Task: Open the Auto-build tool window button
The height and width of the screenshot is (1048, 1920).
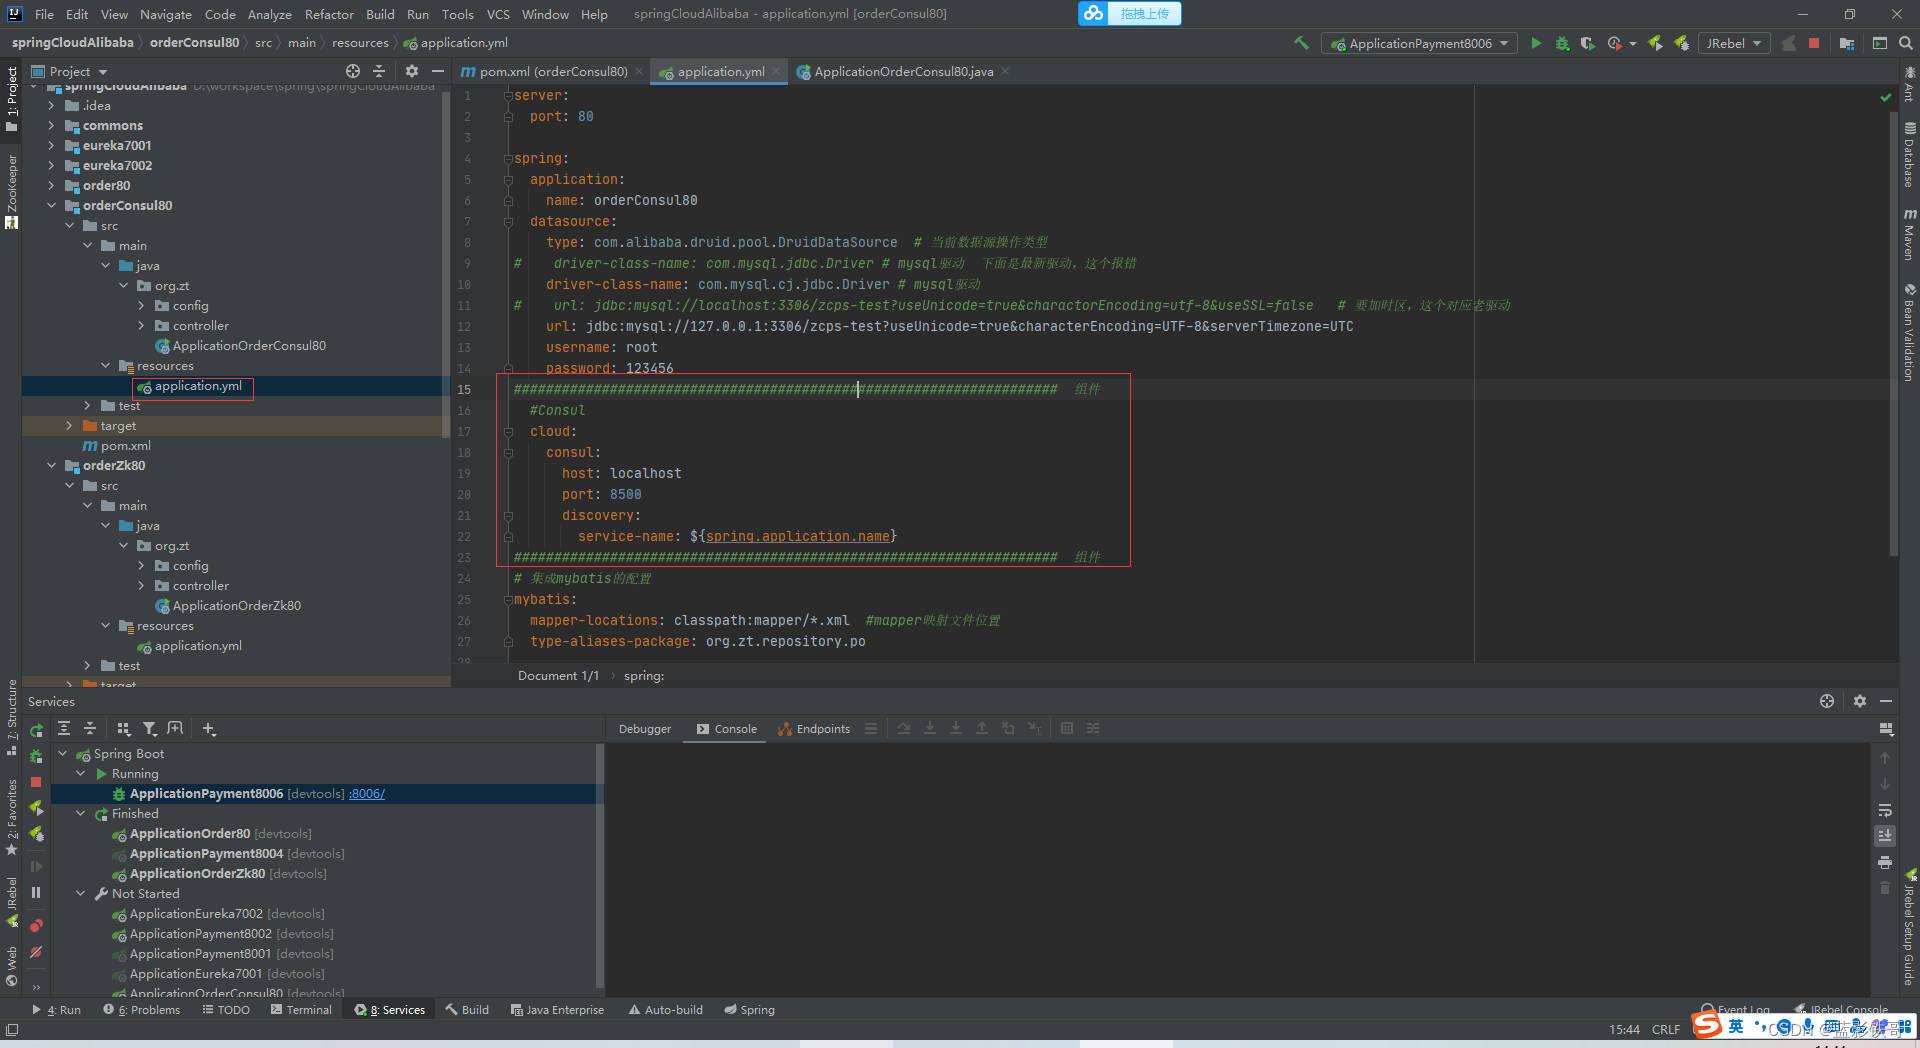Action: (x=665, y=1010)
